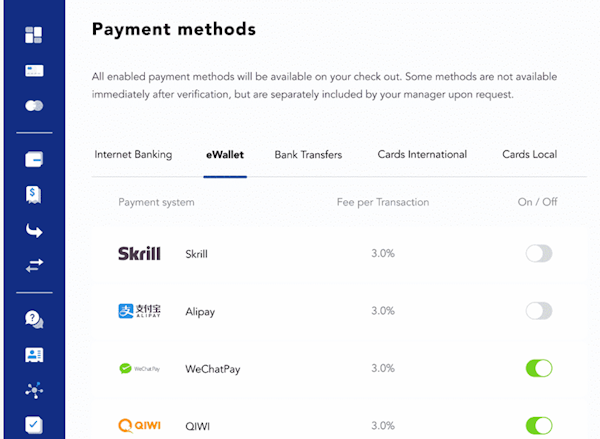Open the dashboard grid icon in sidebar
The width and height of the screenshot is (600, 439).
point(33,35)
